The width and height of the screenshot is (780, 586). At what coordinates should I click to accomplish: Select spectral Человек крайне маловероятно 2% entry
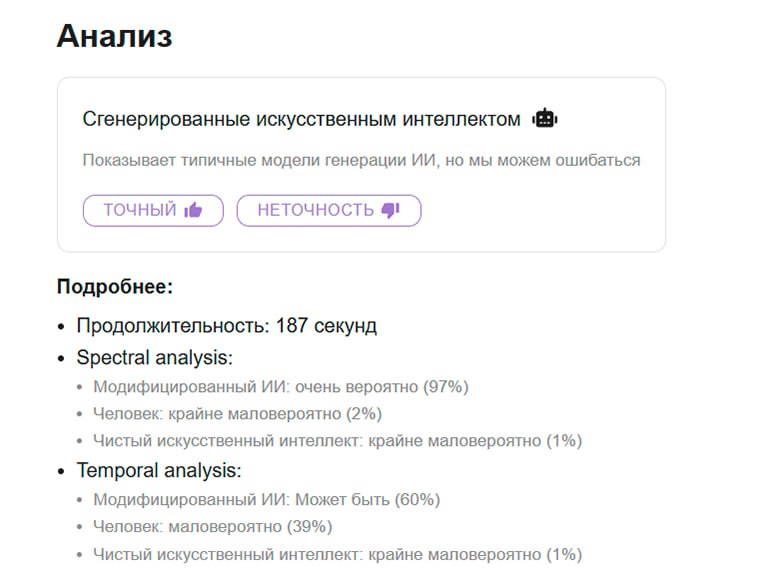click(x=237, y=413)
